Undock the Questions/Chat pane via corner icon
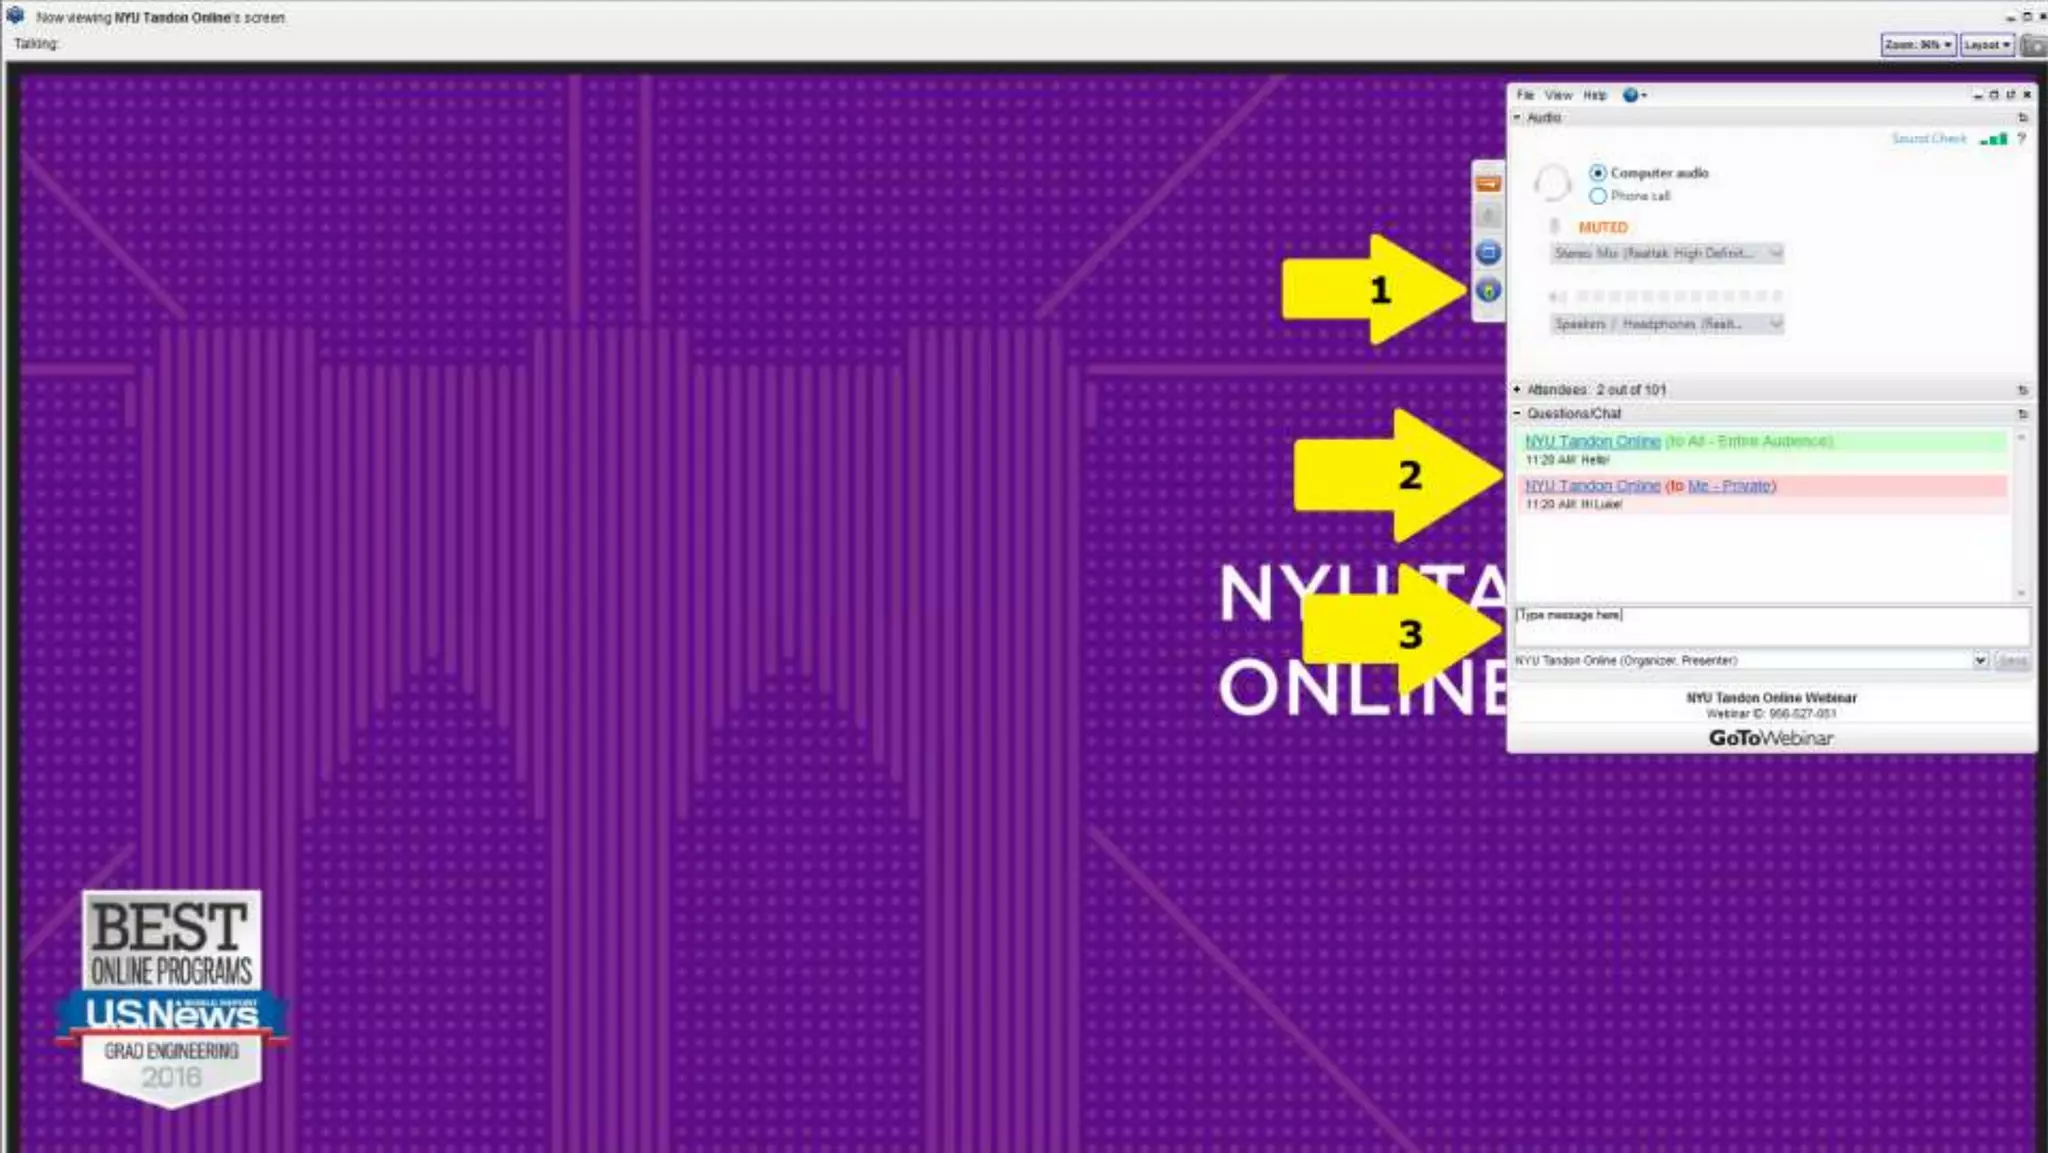The width and height of the screenshot is (2048, 1153). (x=2022, y=414)
